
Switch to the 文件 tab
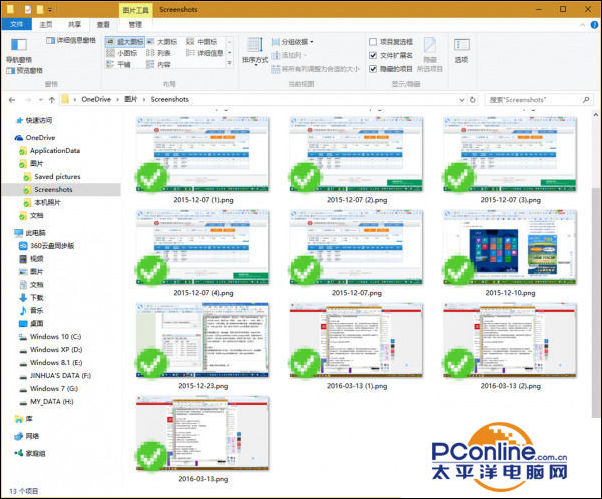(x=16, y=24)
